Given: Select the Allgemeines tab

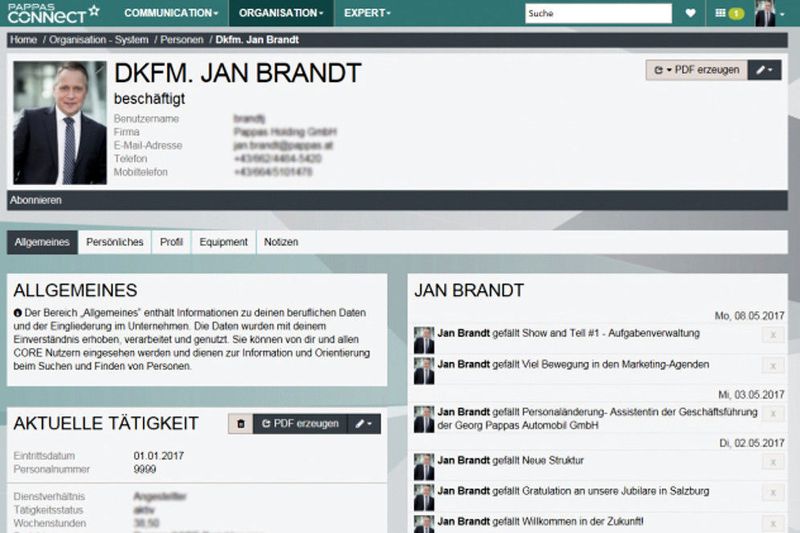Looking at the screenshot, I should [42, 242].
